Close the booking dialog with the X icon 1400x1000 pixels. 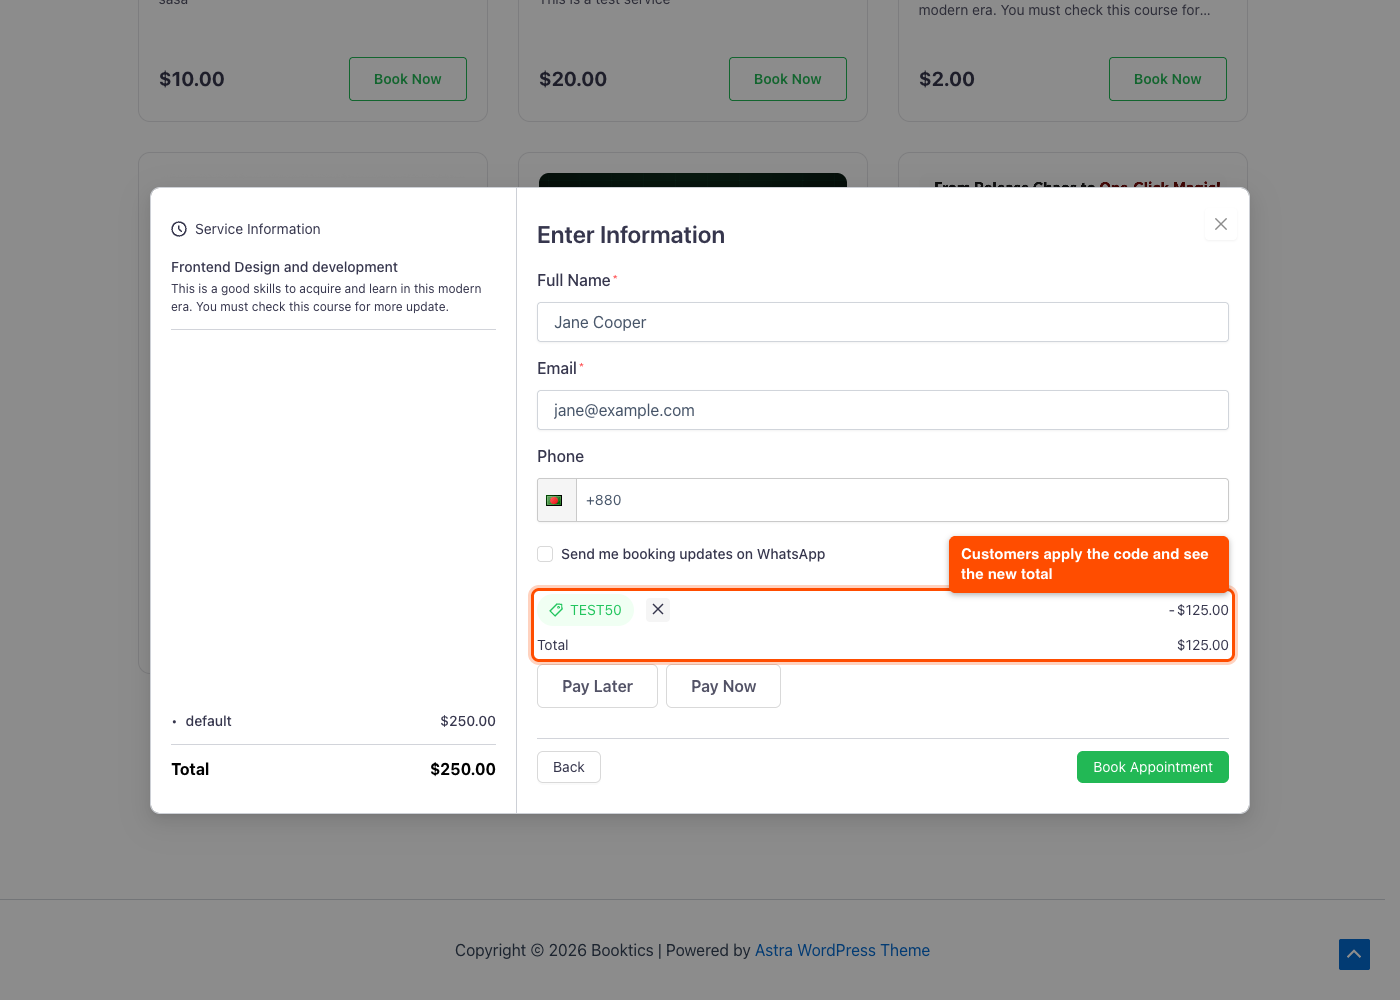(x=1220, y=224)
